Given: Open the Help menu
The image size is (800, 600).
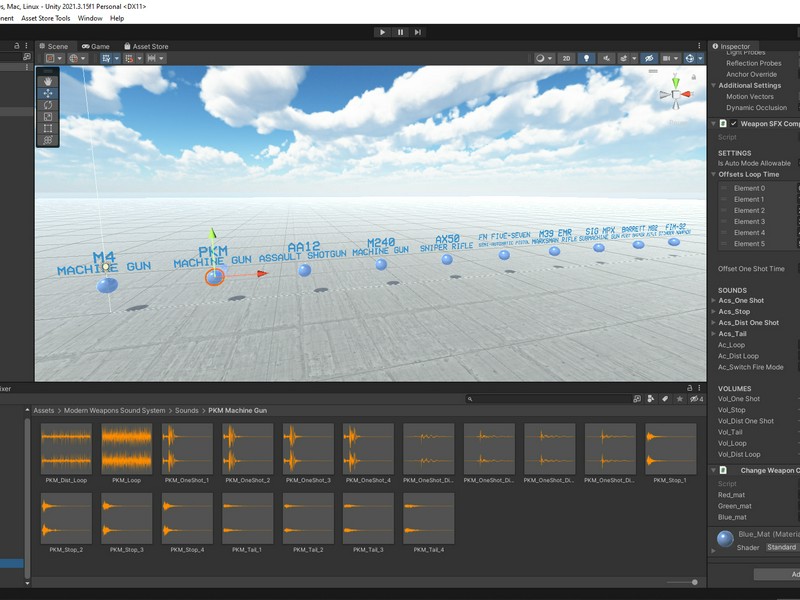Looking at the screenshot, I should pyautogui.click(x=117, y=18).
